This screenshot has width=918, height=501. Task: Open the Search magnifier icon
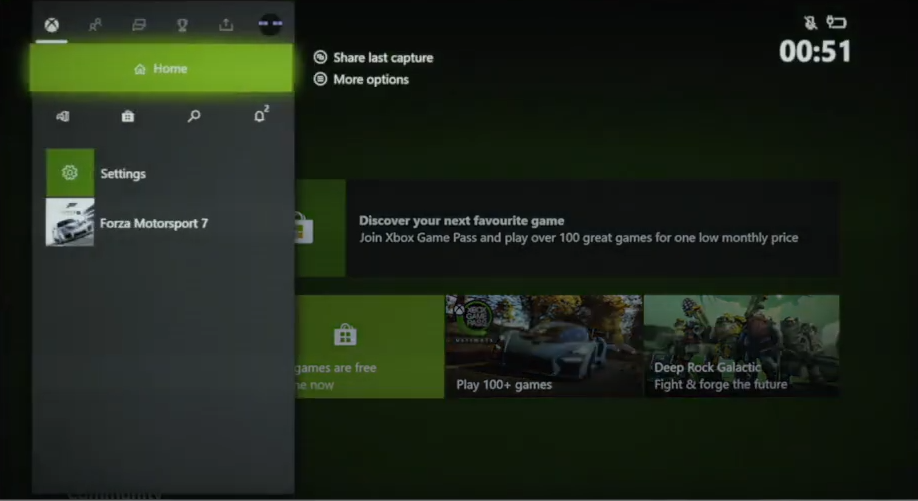pyautogui.click(x=194, y=116)
